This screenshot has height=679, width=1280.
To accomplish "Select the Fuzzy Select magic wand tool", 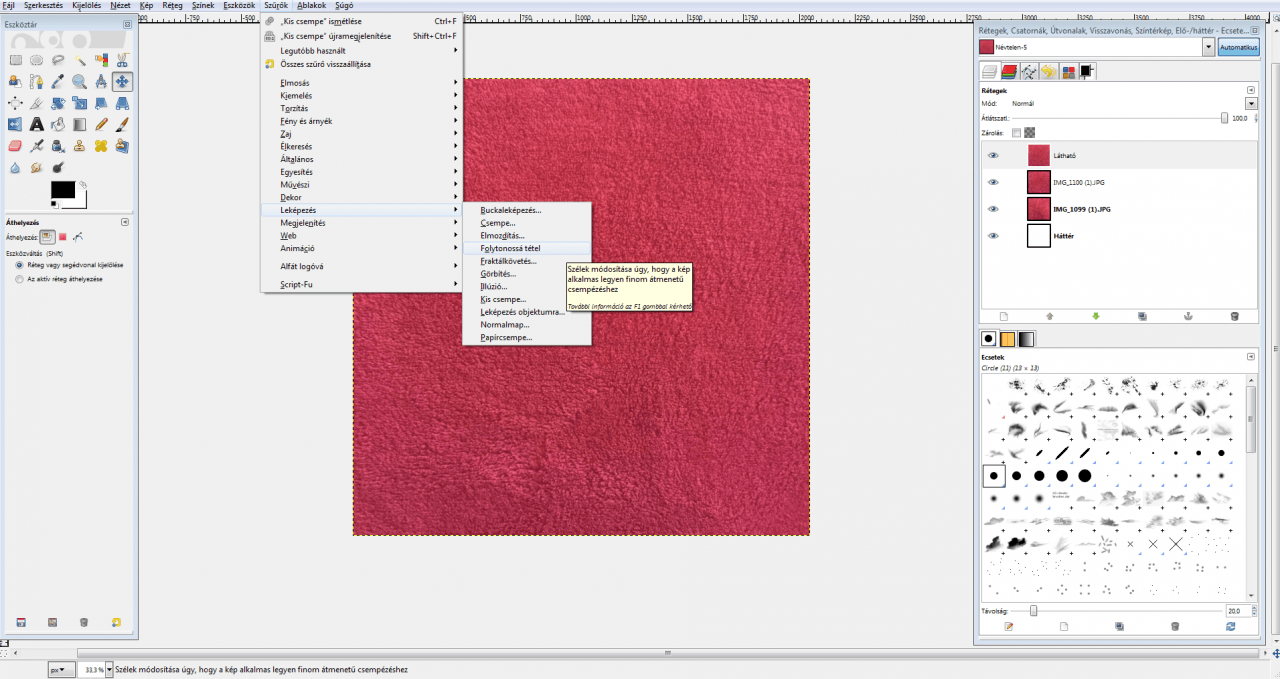I will (x=79, y=60).
